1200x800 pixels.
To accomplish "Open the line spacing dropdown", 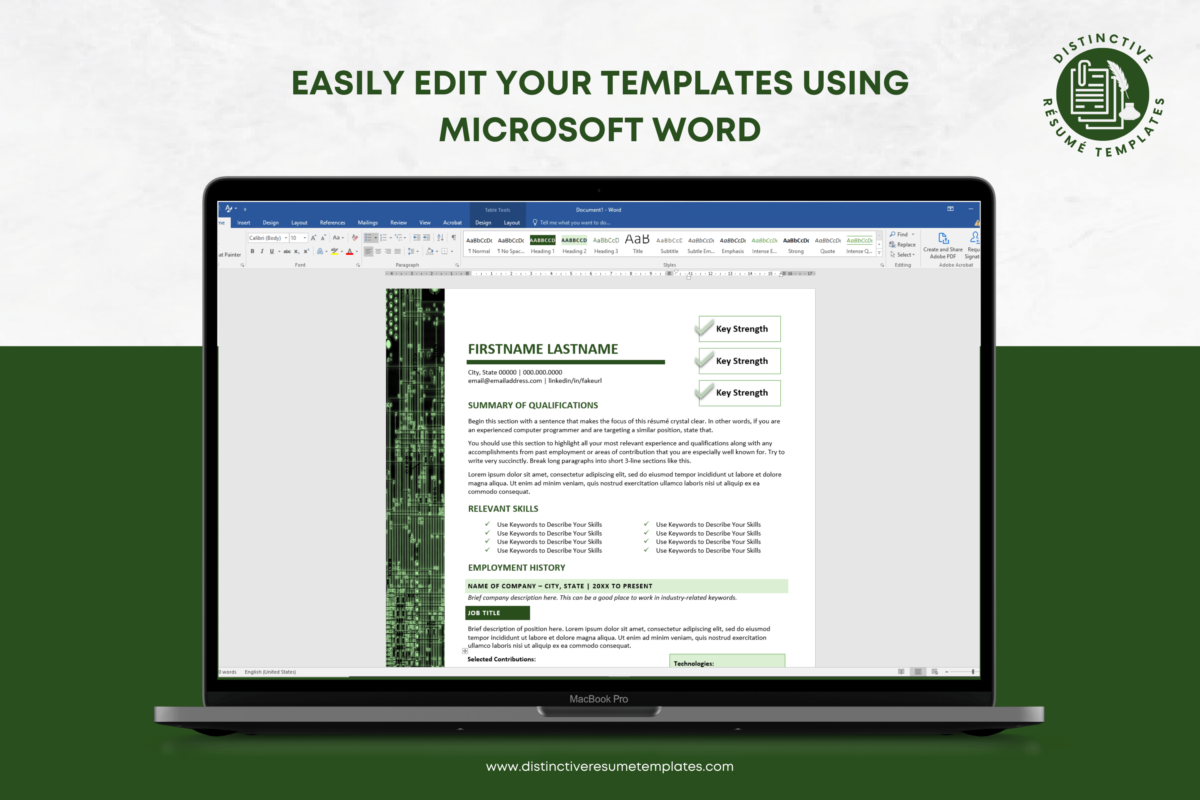I will pos(411,250).
